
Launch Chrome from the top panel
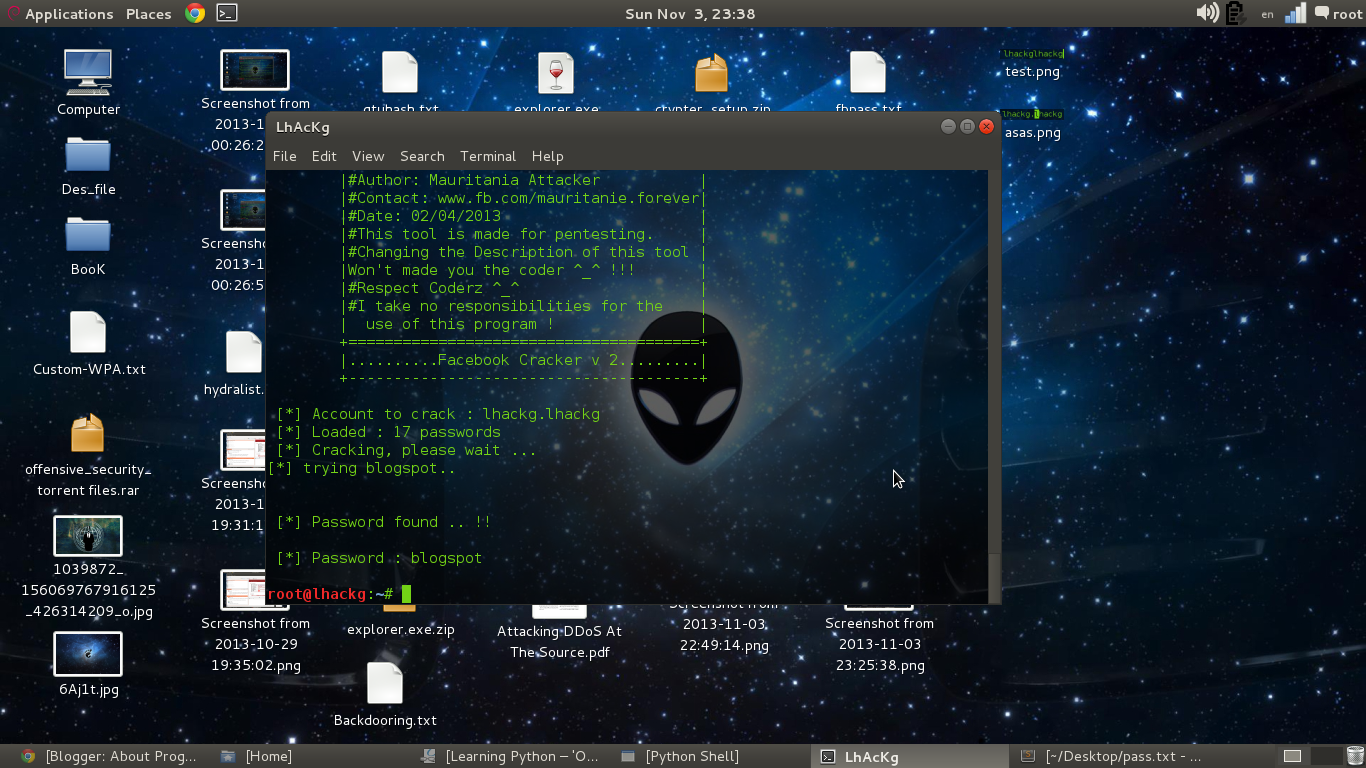(195, 13)
